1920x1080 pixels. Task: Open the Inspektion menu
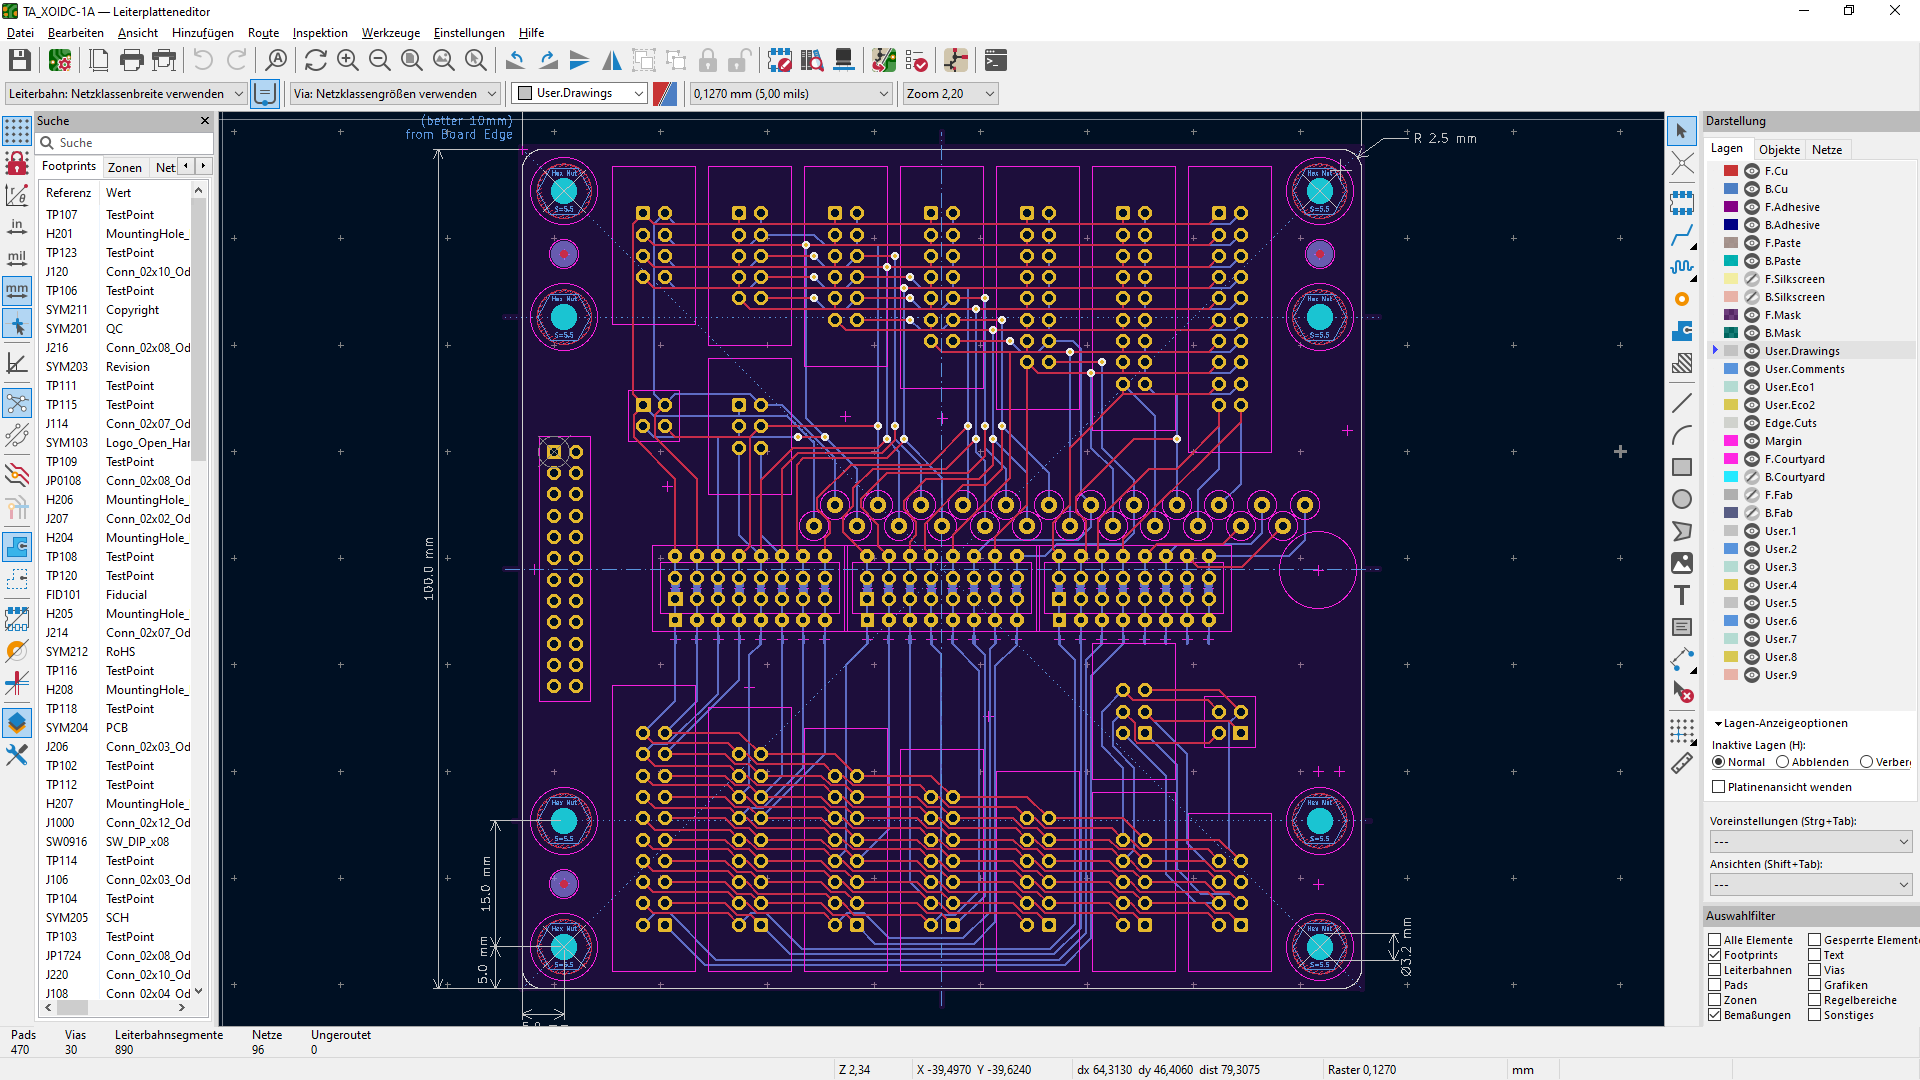pos(319,33)
